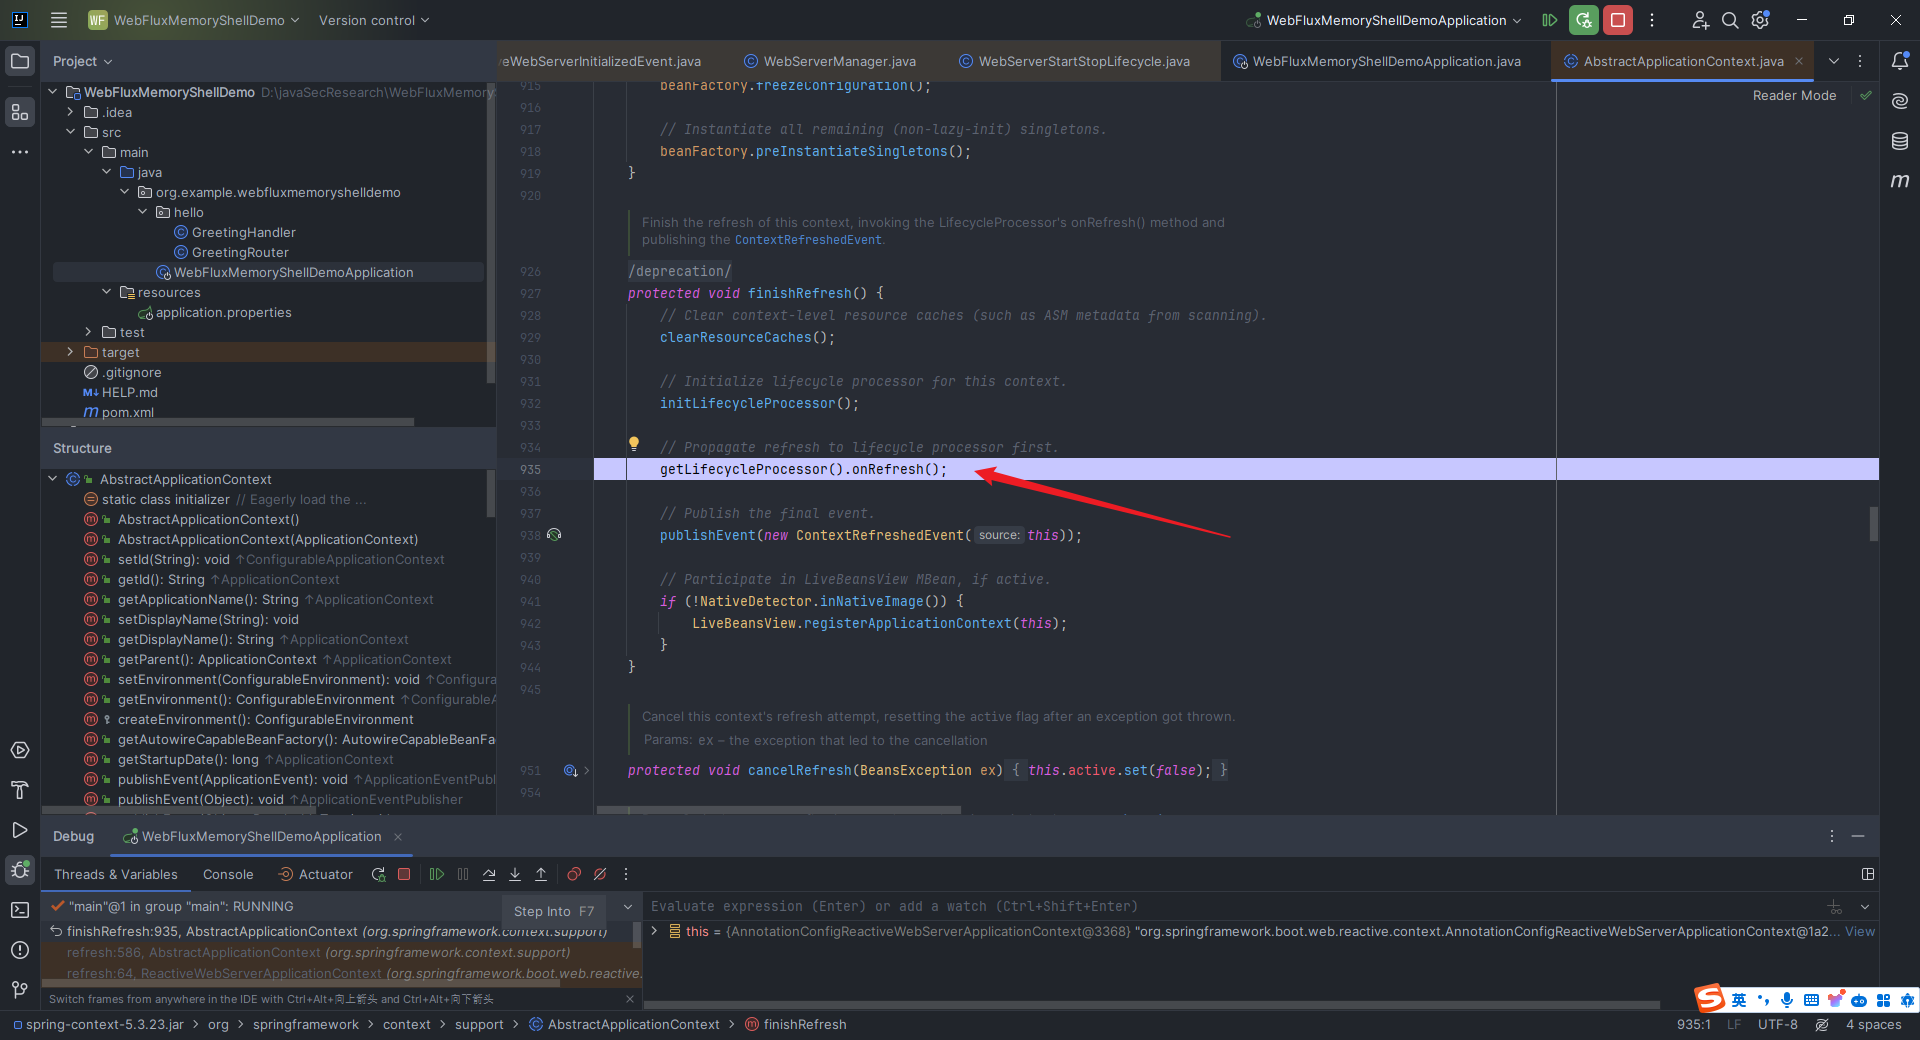Switch to WebFluxMemoryShellDemoApplication.java tab
This screenshot has width=1920, height=1040.
(1376, 61)
